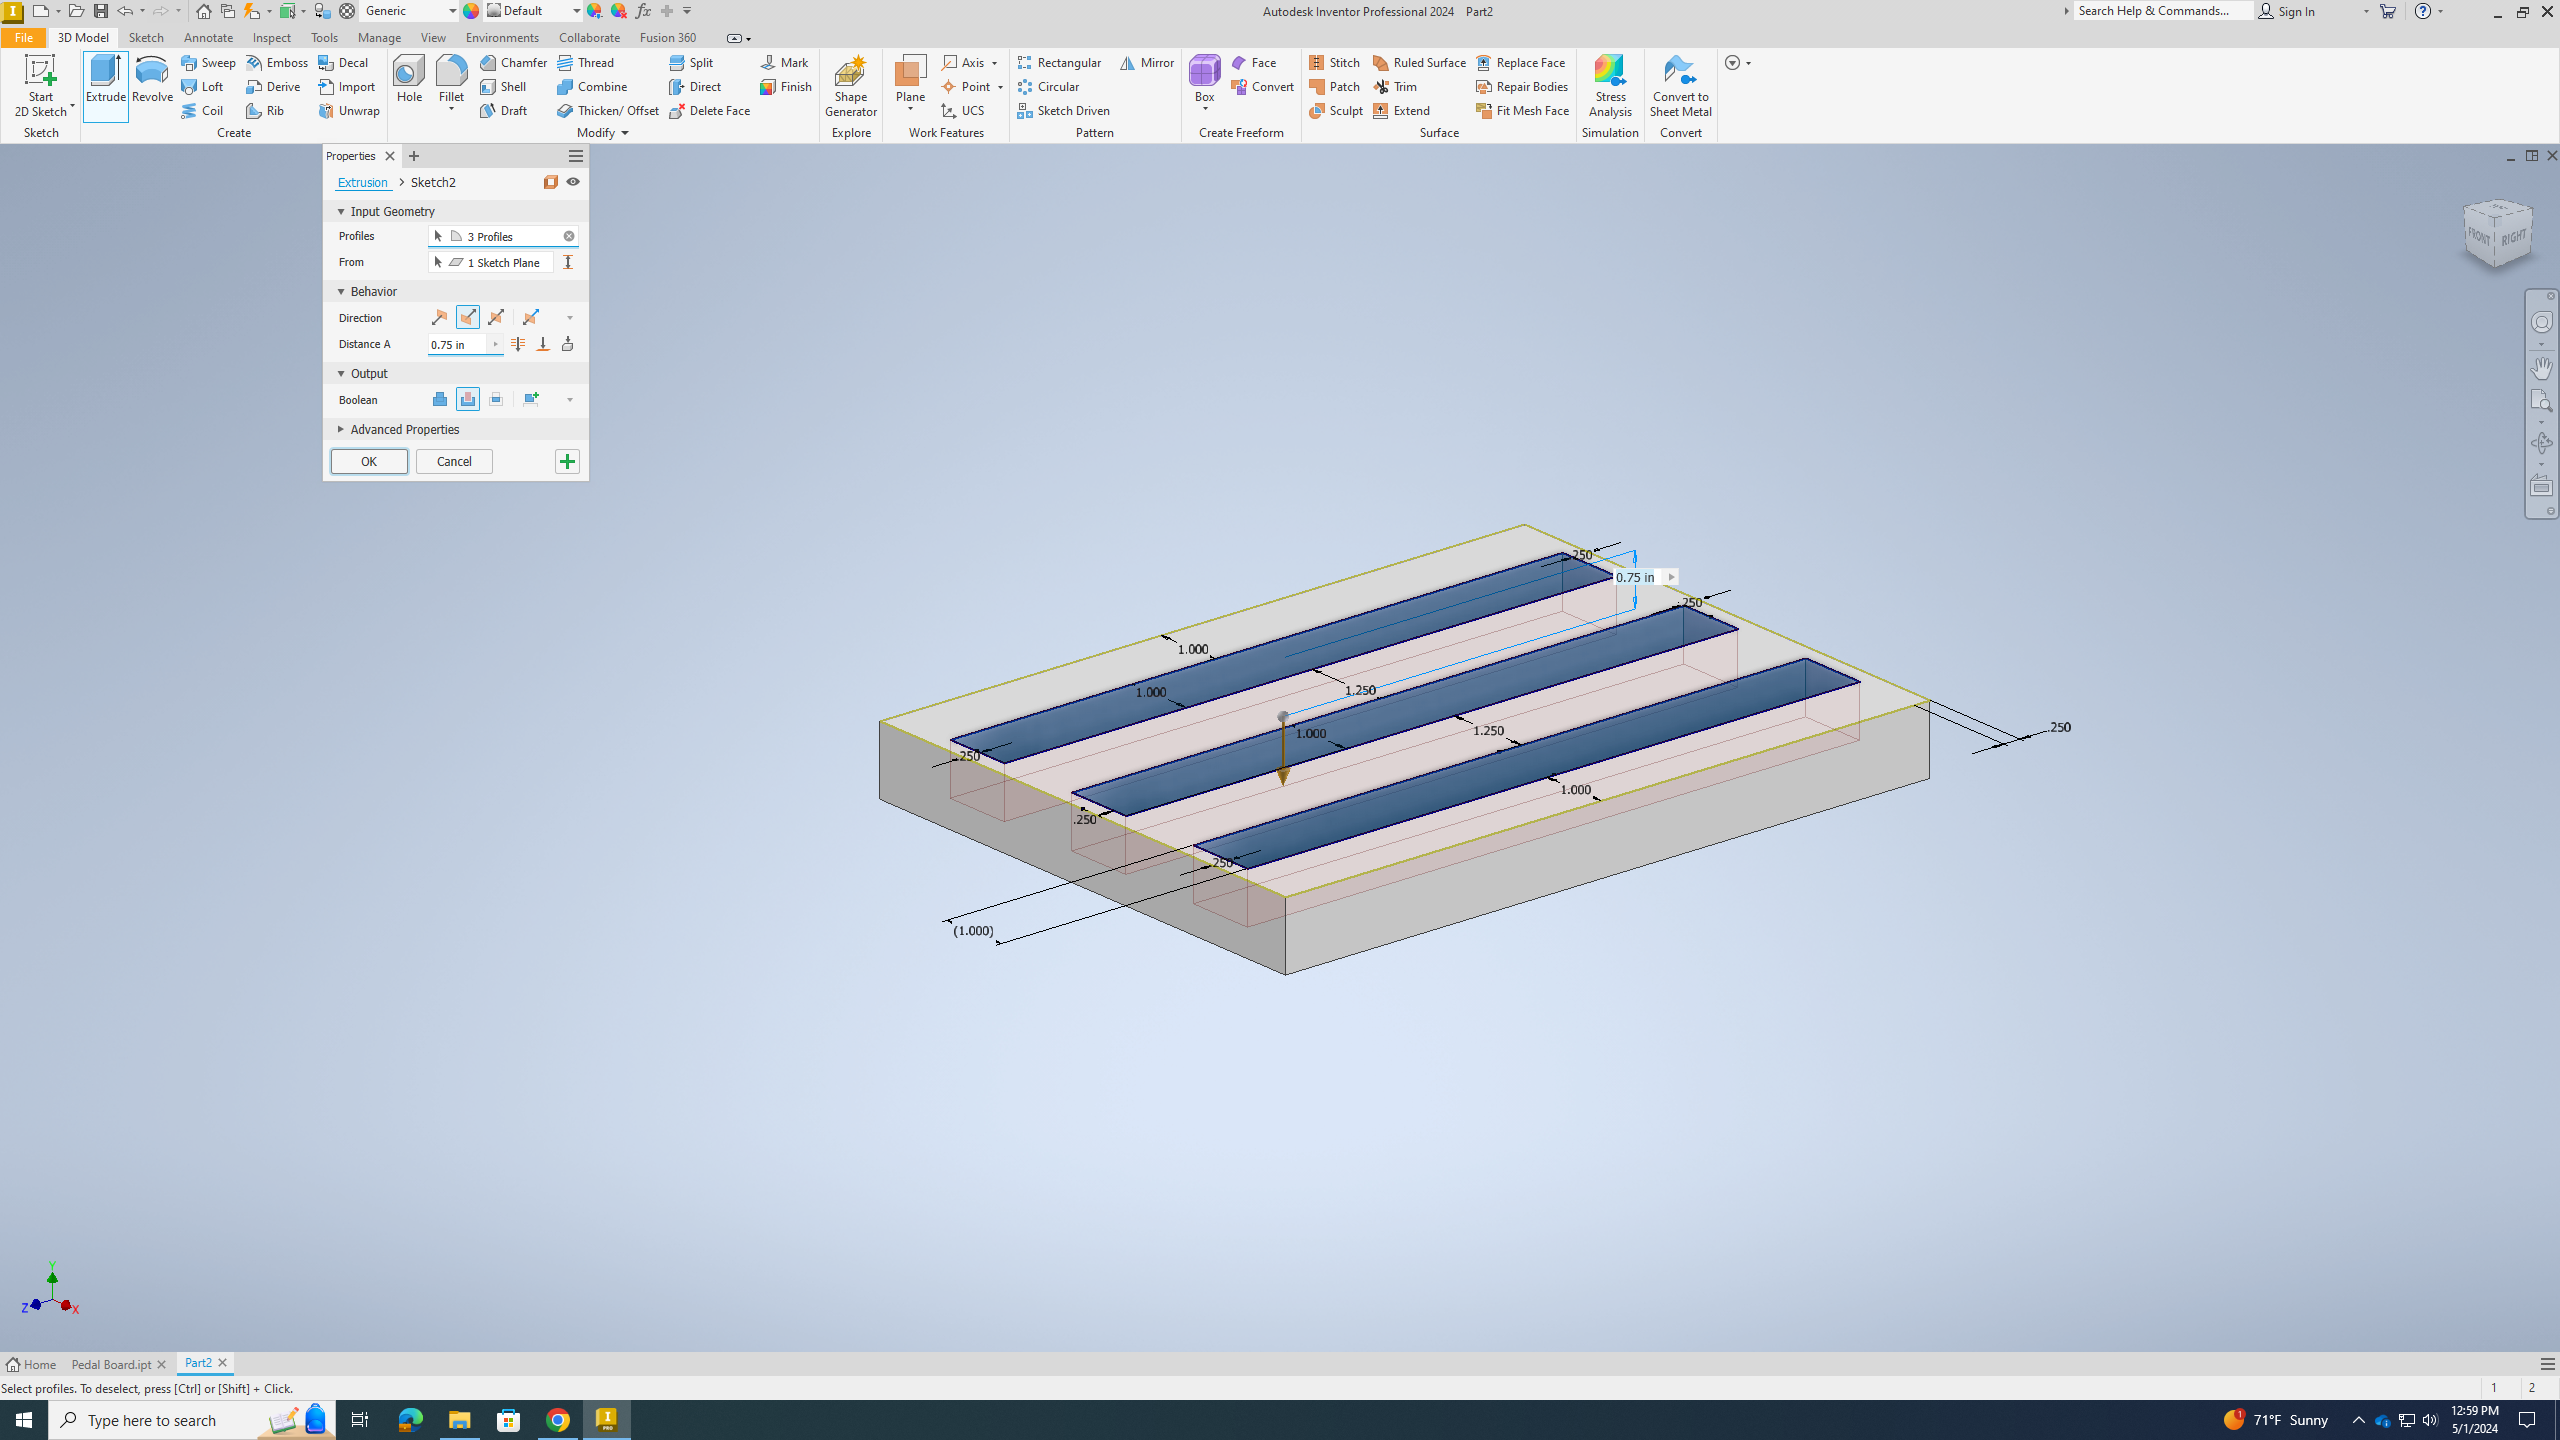Open the Stitch surface tool
Screen dimensions: 2560x1440
(x=1335, y=62)
